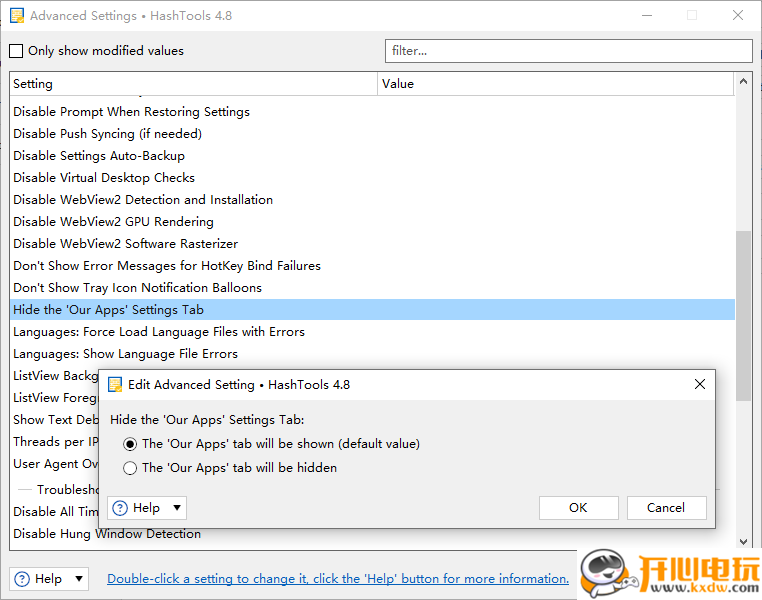Click the question mark icon in bottom Help
Viewport: 762px width, 600px height.
(x=22, y=579)
